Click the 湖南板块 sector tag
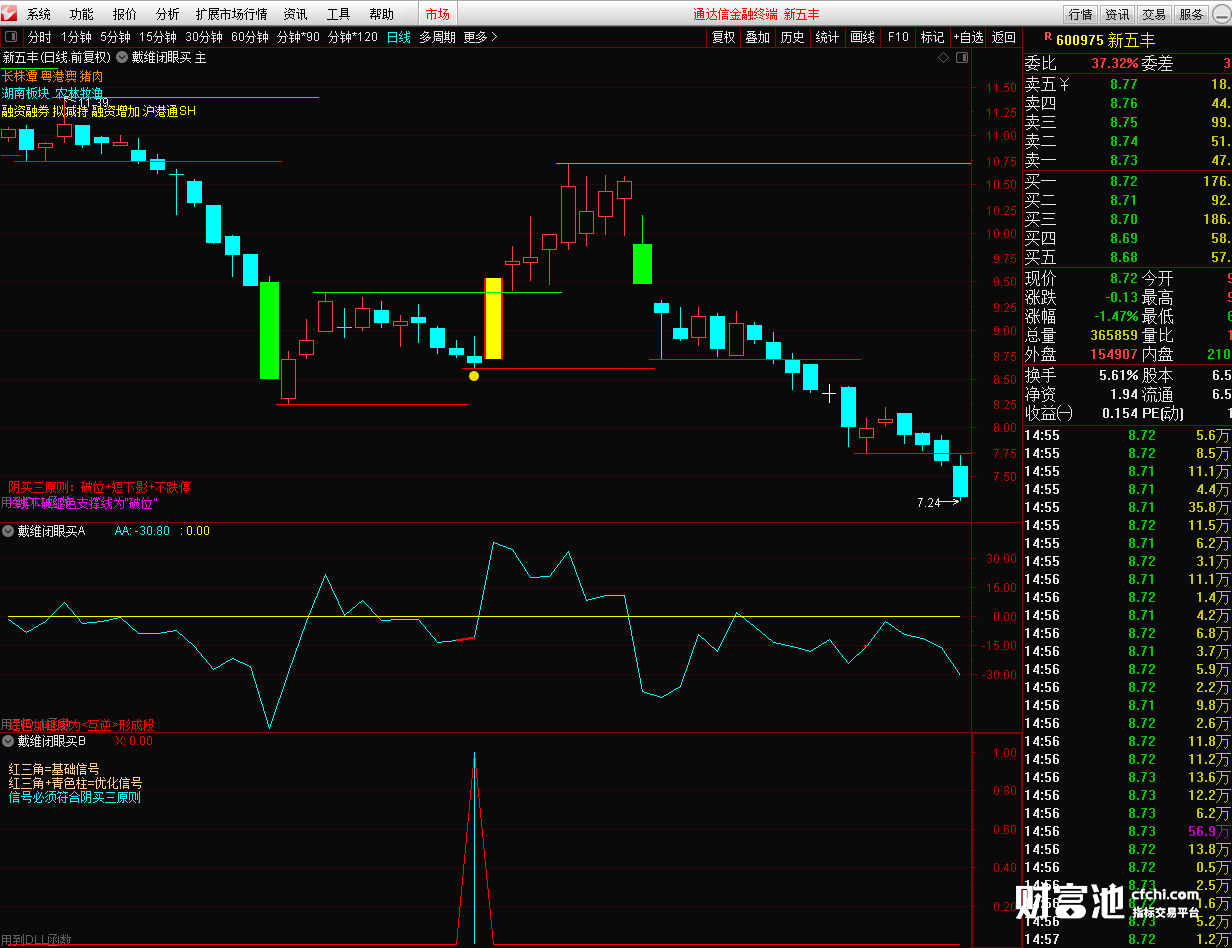1232x948 pixels. click(26, 93)
